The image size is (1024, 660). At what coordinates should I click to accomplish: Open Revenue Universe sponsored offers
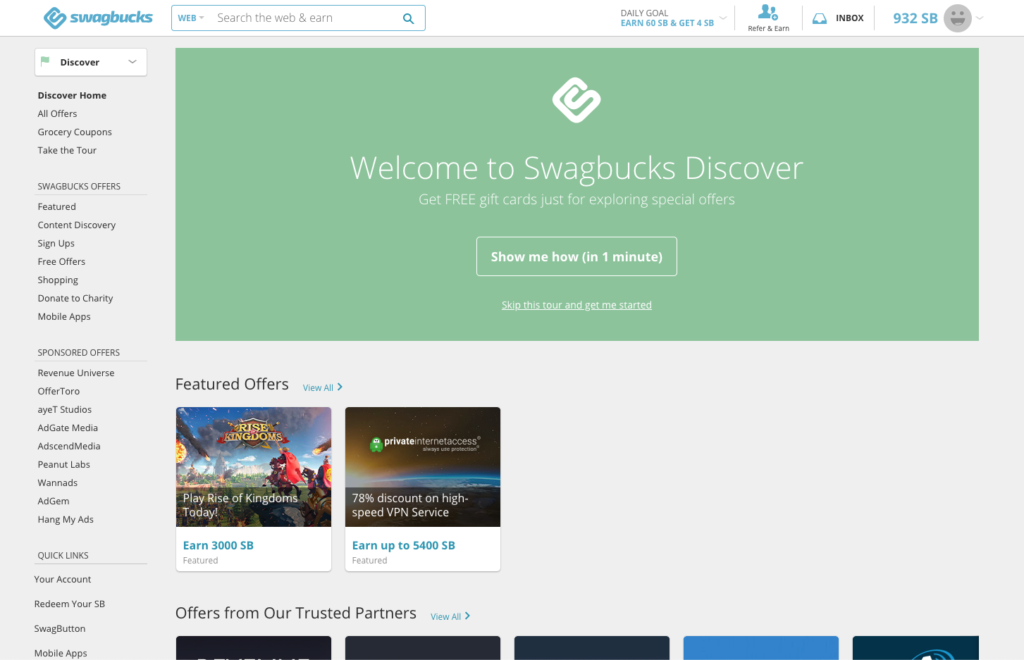[x=76, y=373]
